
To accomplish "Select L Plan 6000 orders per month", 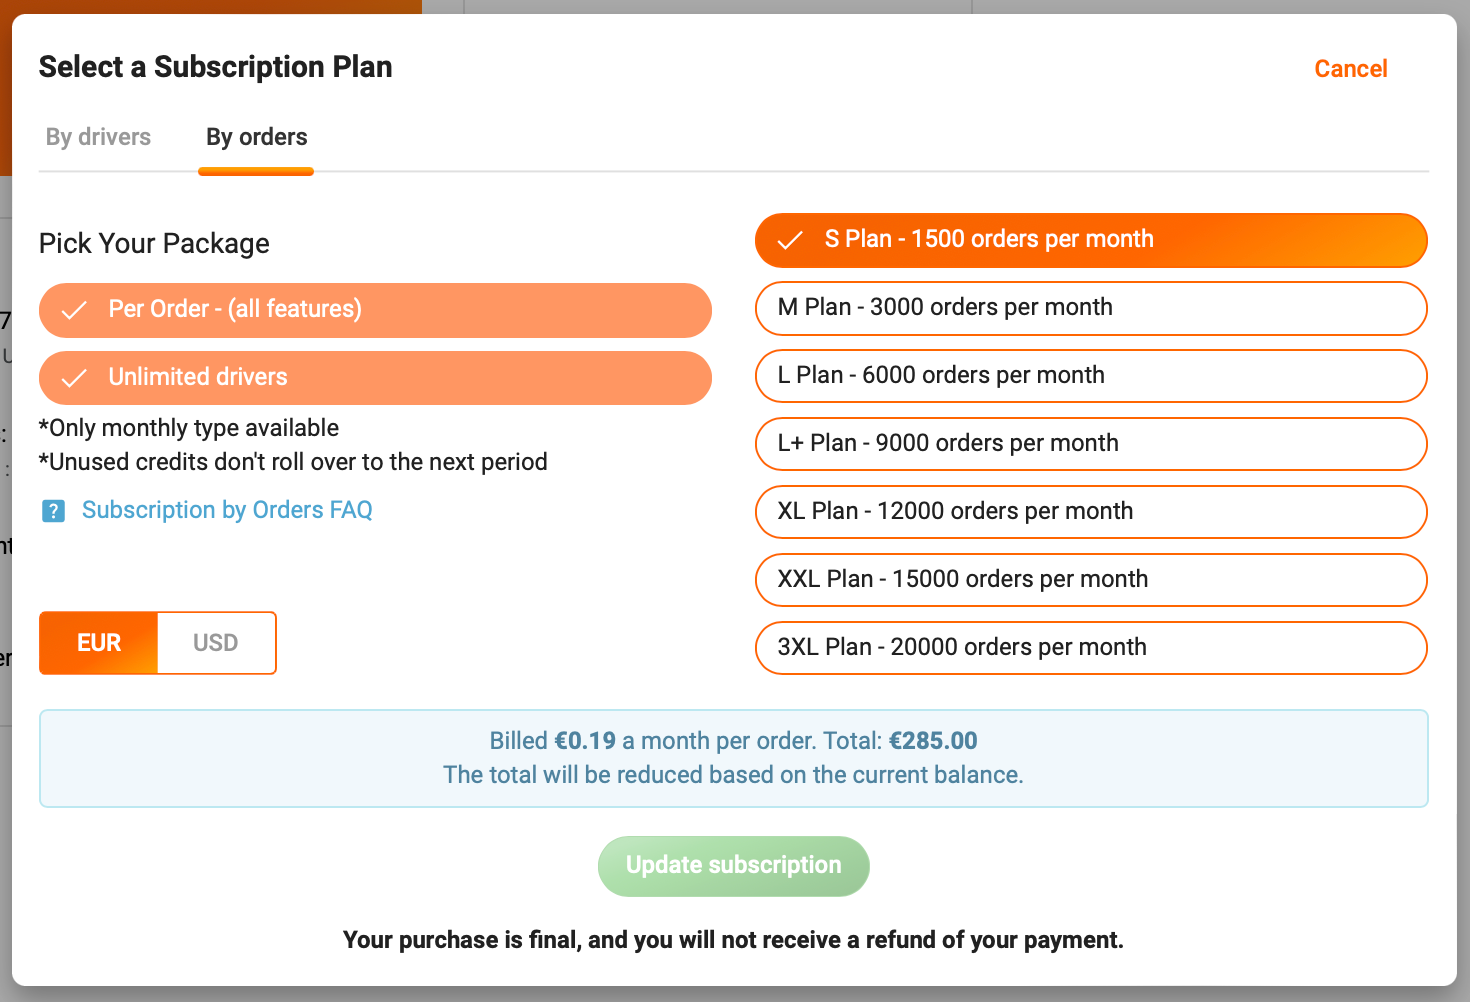I will (1090, 376).
